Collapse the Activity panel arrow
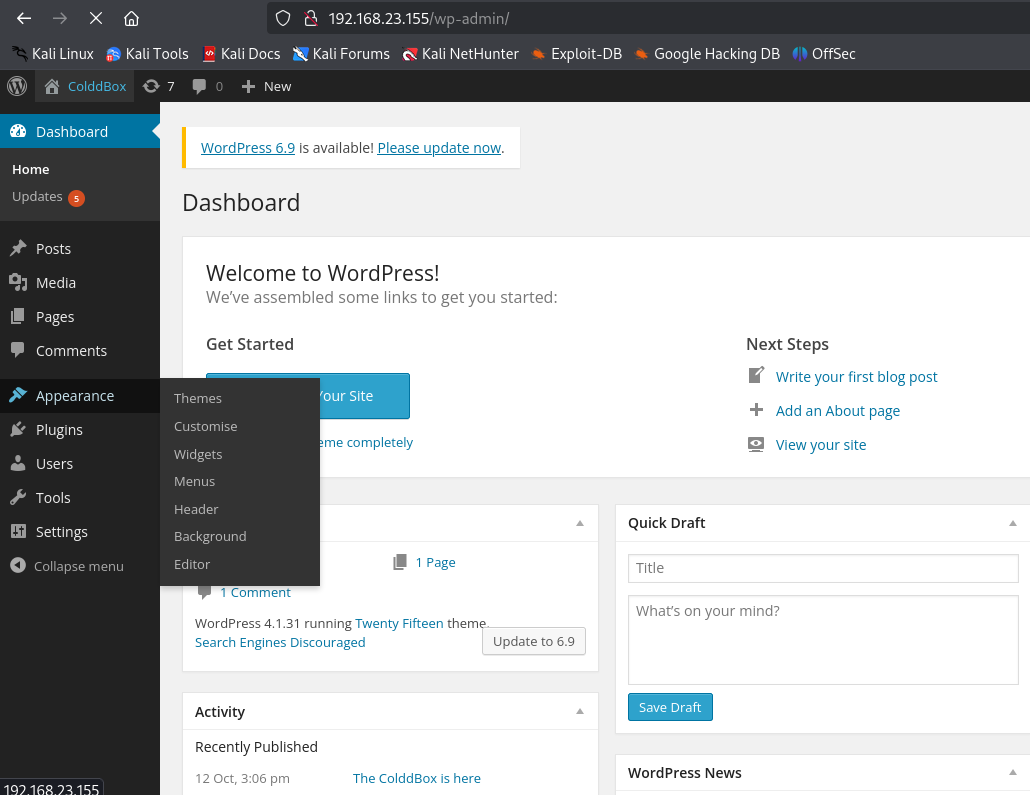This screenshot has width=1030, height=795. tap(580, 712)
